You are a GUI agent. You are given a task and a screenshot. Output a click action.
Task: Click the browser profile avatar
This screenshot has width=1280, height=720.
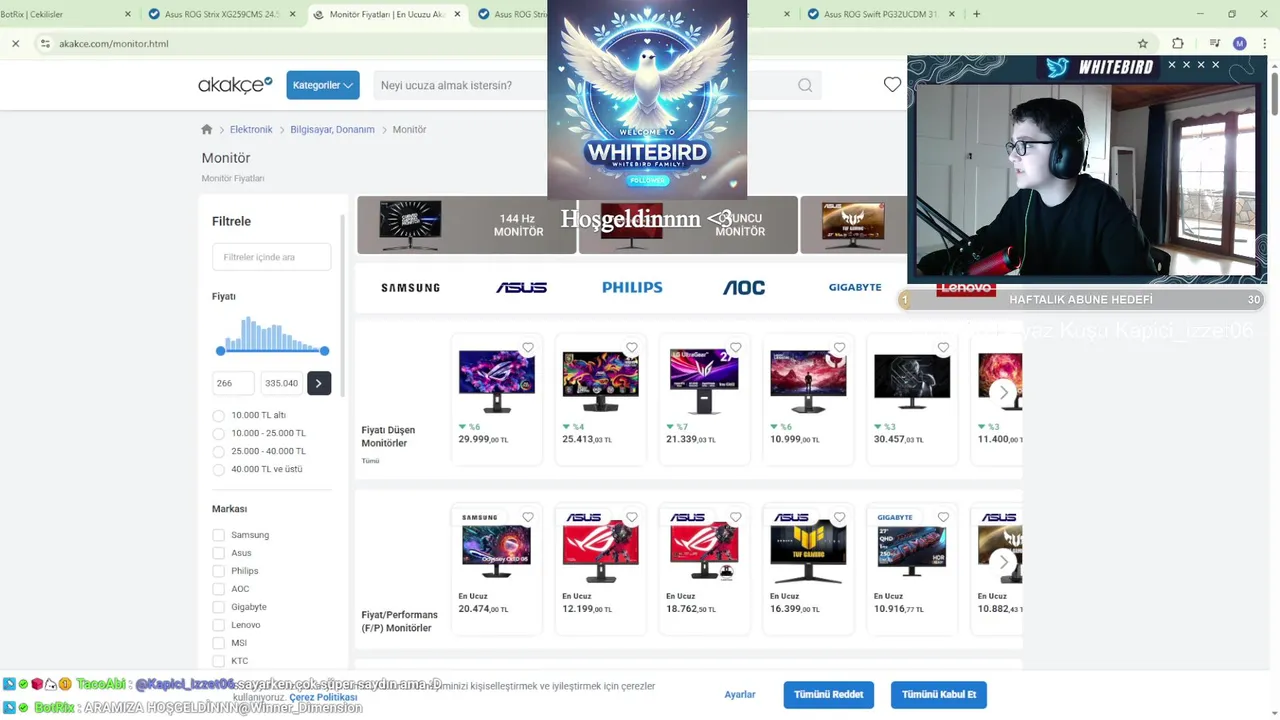[1240, 43]
